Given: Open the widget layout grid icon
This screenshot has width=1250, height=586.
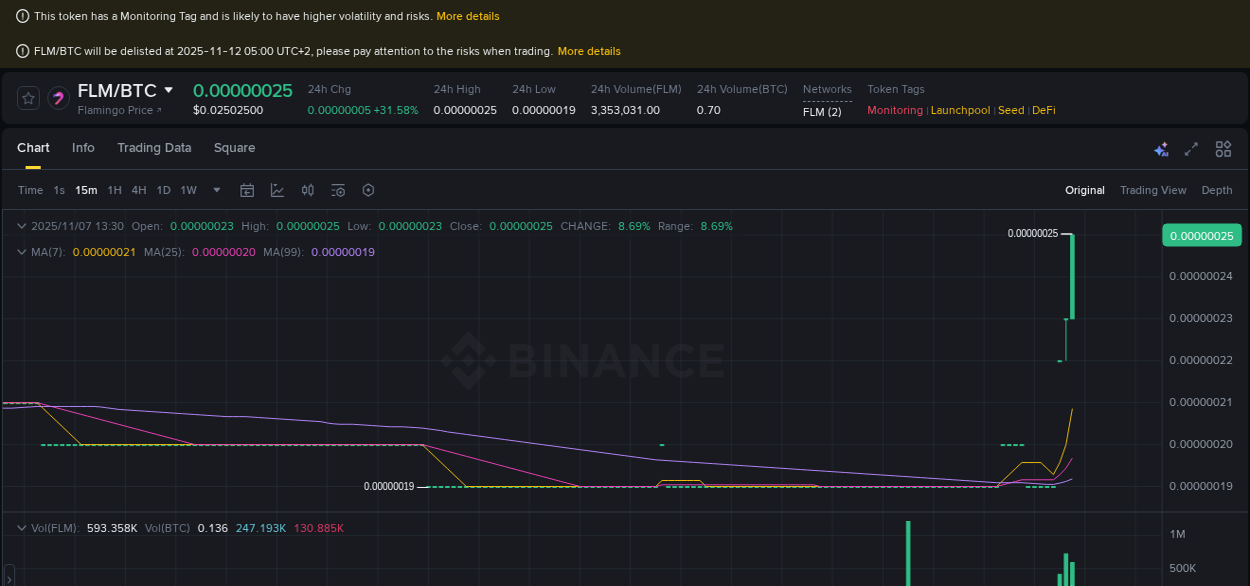Looking at the screenshot, I should pyautogui.click(x=1223, y=148).
